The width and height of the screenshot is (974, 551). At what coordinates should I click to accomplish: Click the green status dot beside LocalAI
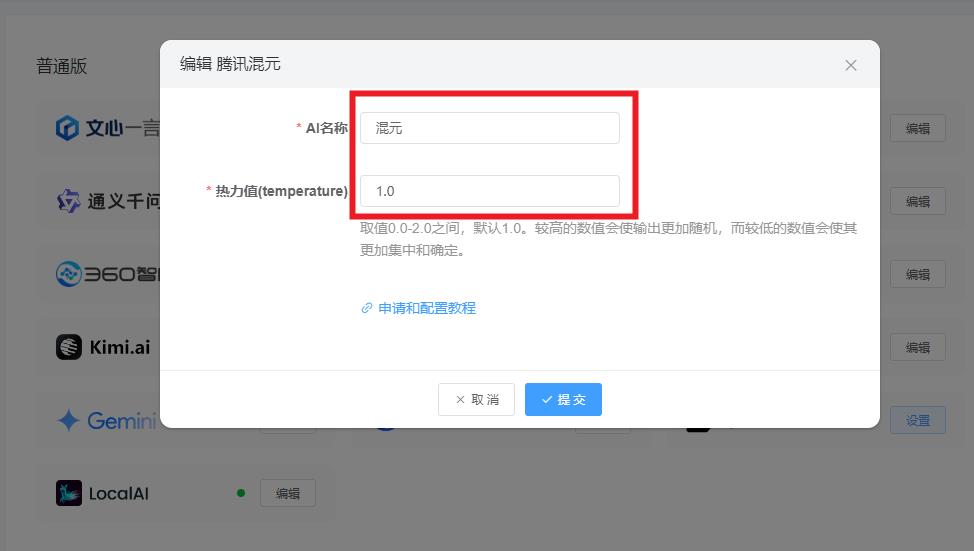point(241,493)
